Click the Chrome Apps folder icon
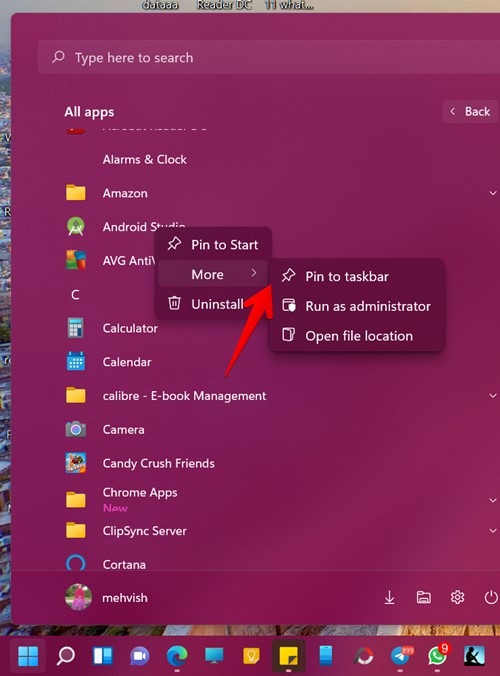The width and height of the screenshot is (500, 676). click(76, 500)
